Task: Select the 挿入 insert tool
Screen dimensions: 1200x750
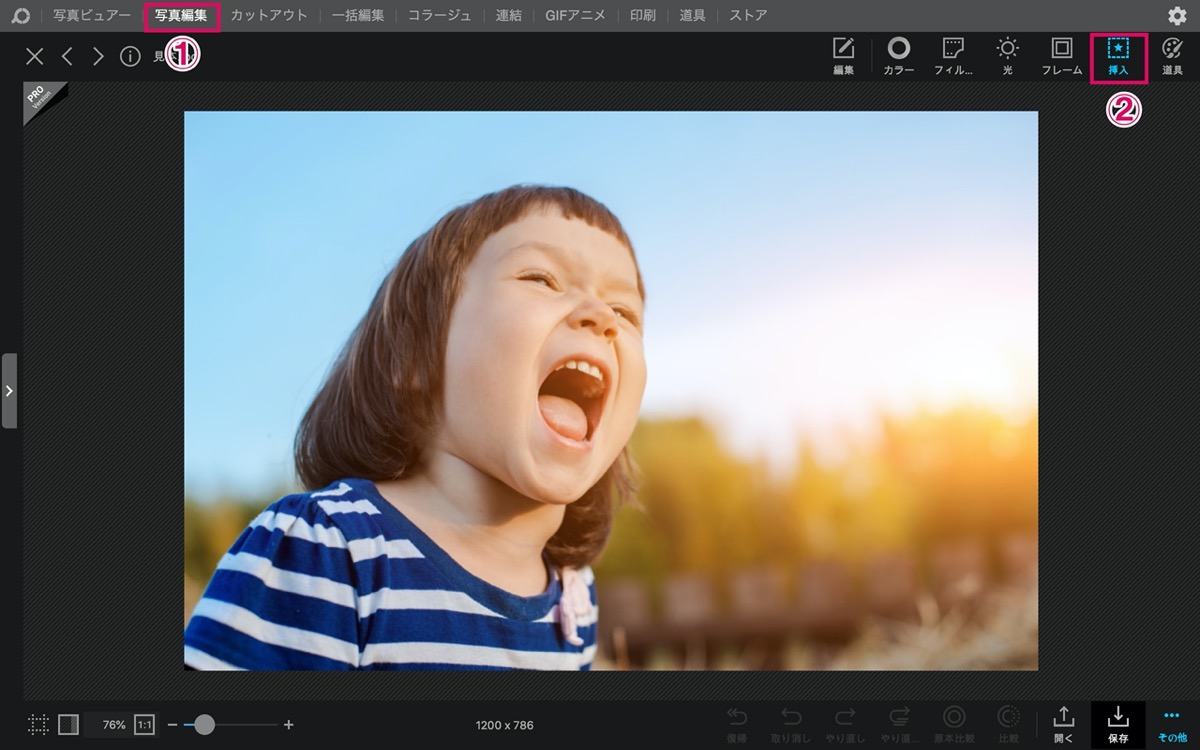Action: click(x=1118, y=56)
